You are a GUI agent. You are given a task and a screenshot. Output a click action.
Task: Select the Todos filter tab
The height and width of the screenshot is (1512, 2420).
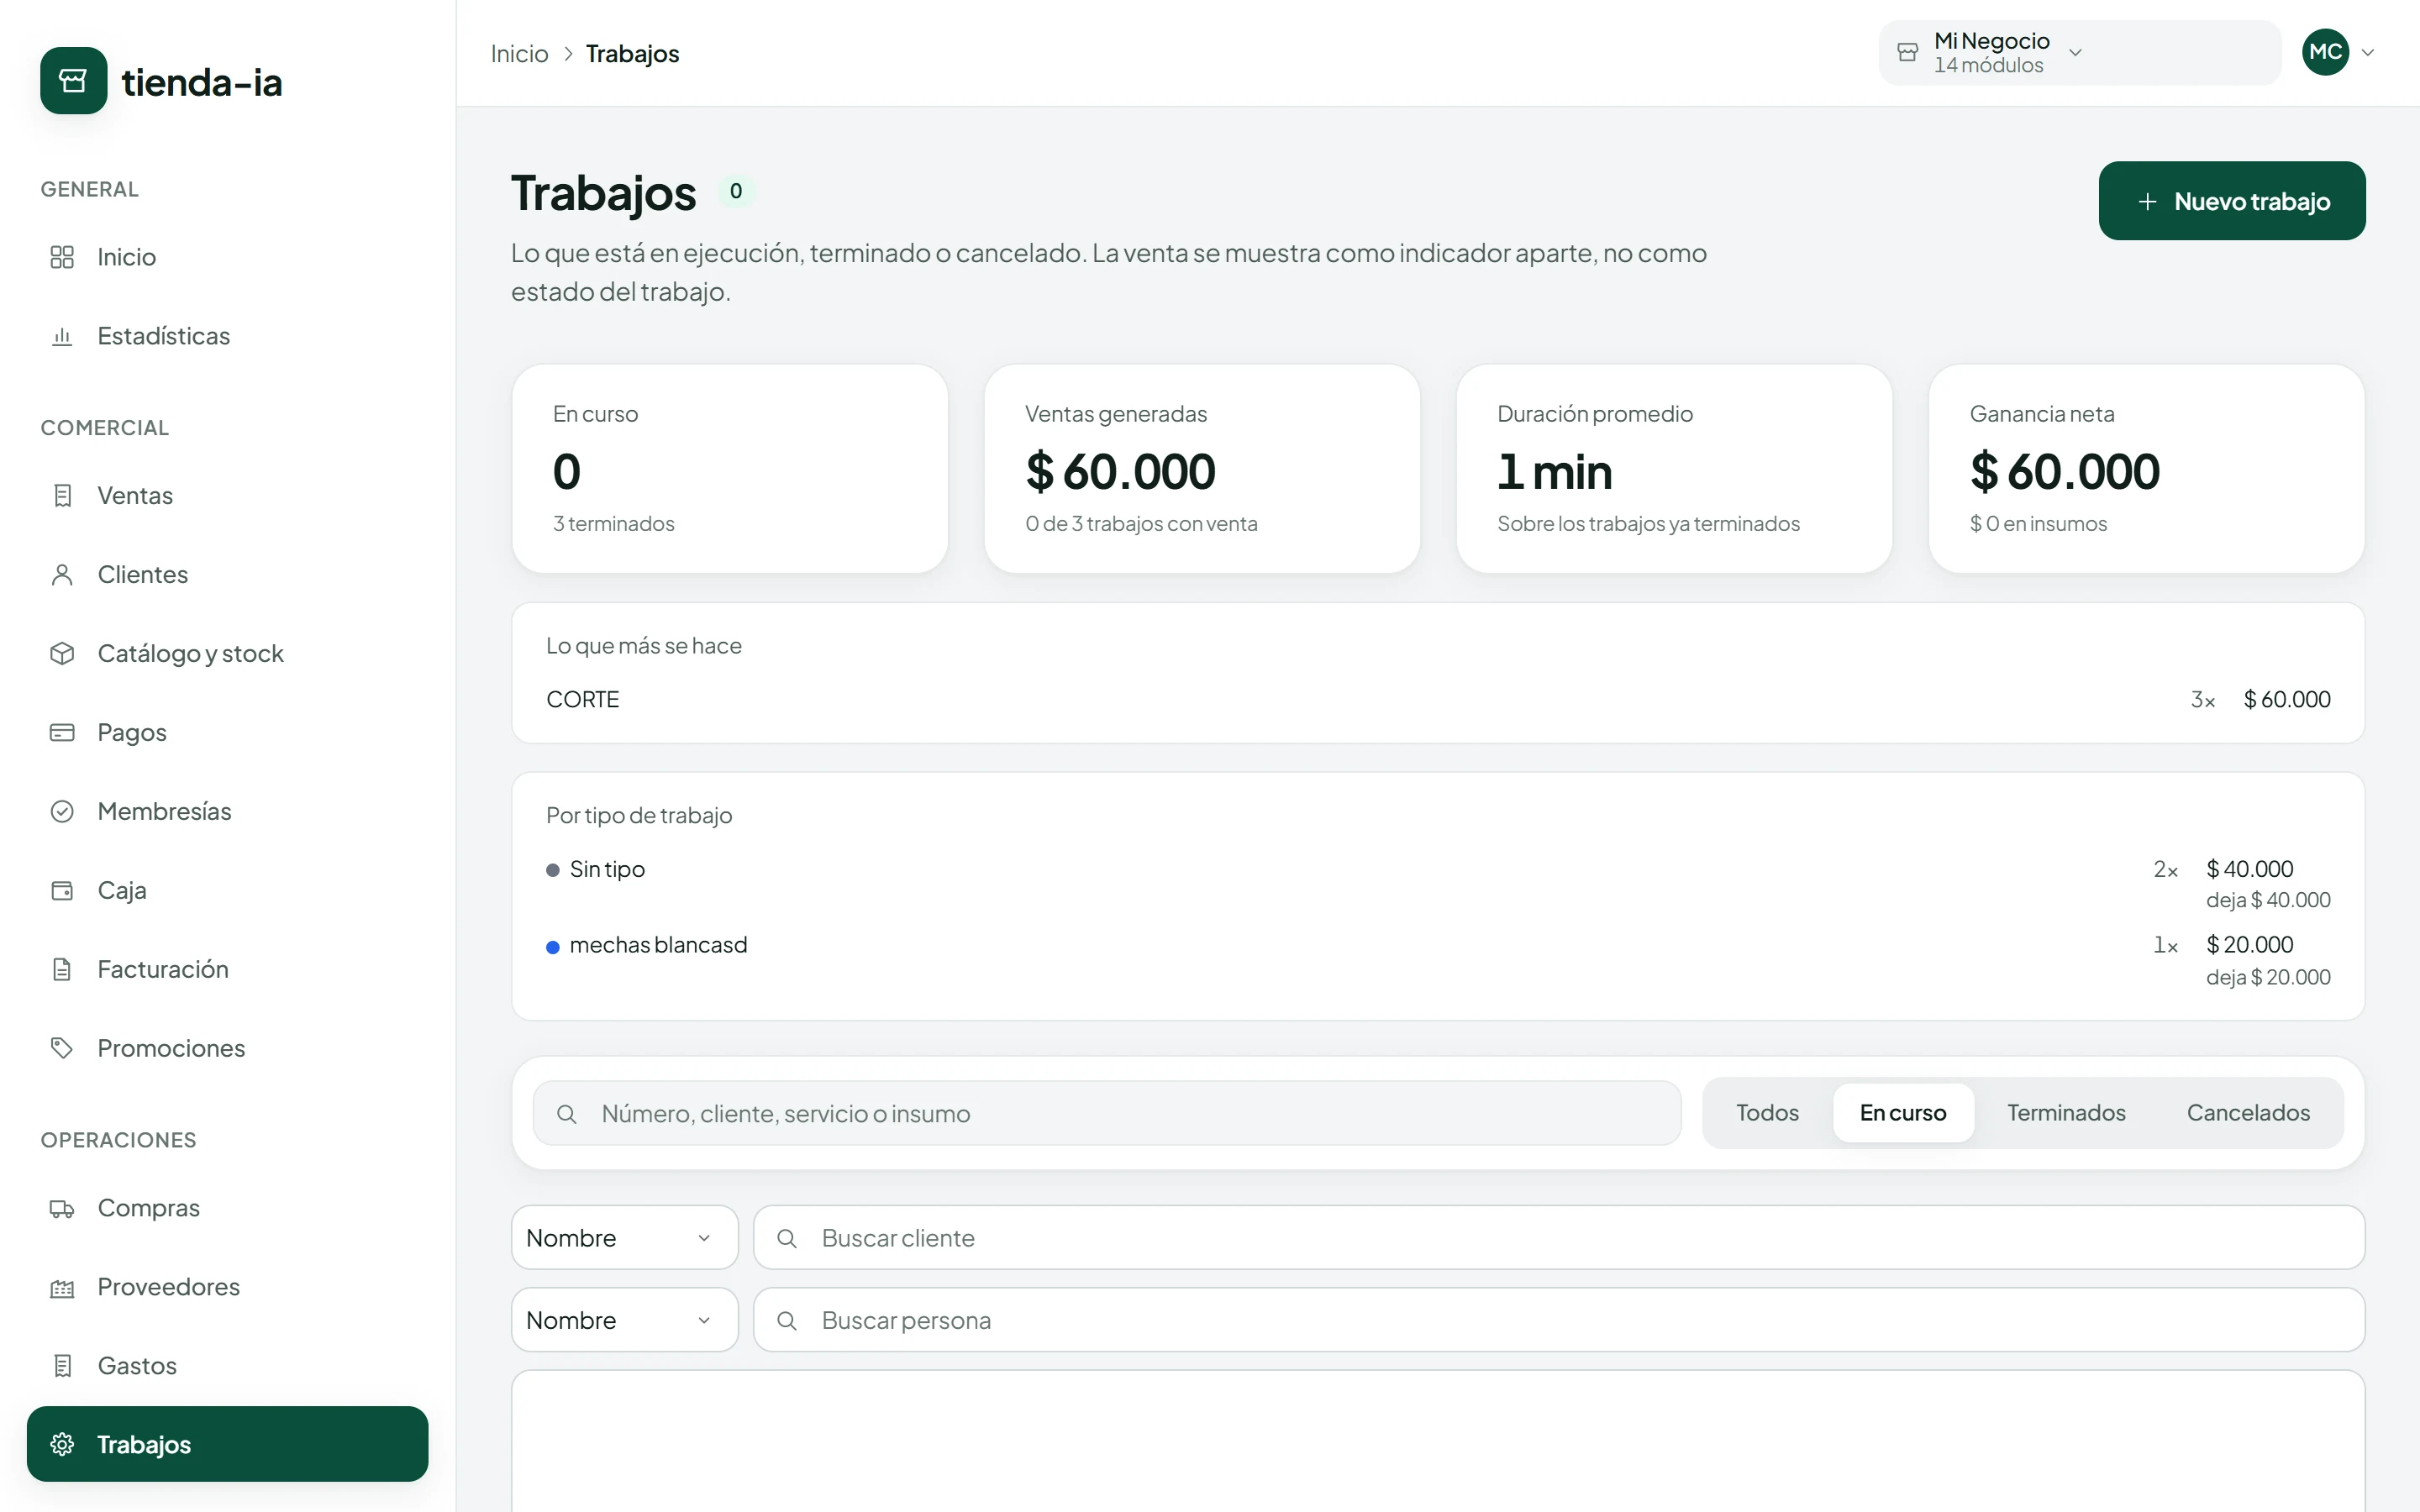pyautogui.click(x=1767, y=1113)
